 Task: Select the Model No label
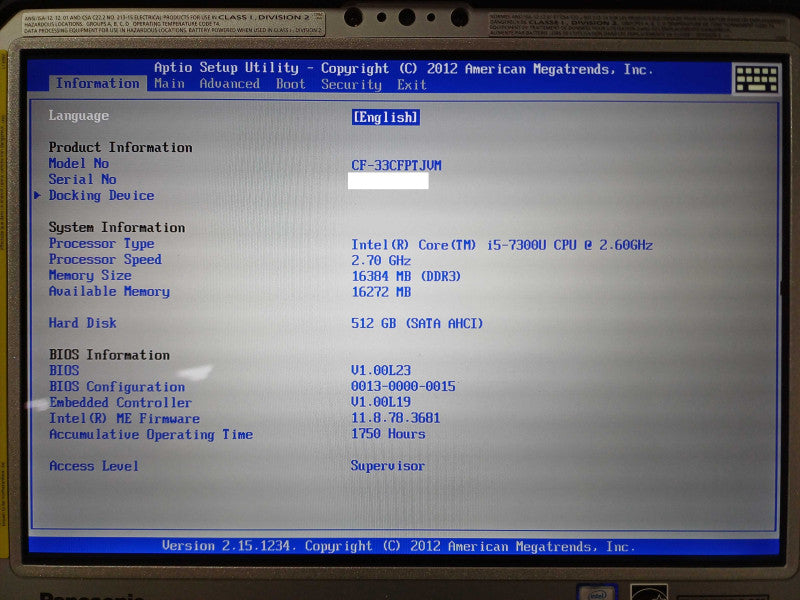[x=79, y=163]
